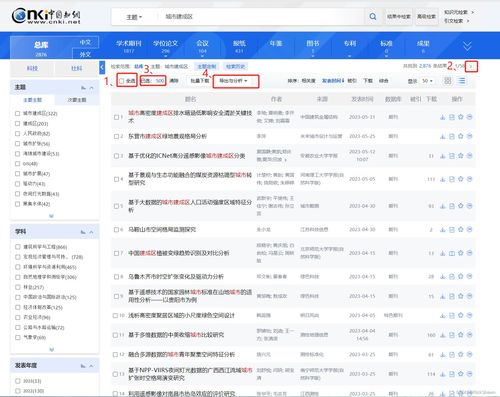Select the 科技 category tab
The height and width of the screenshot is (397, 500).
[32, 68]
